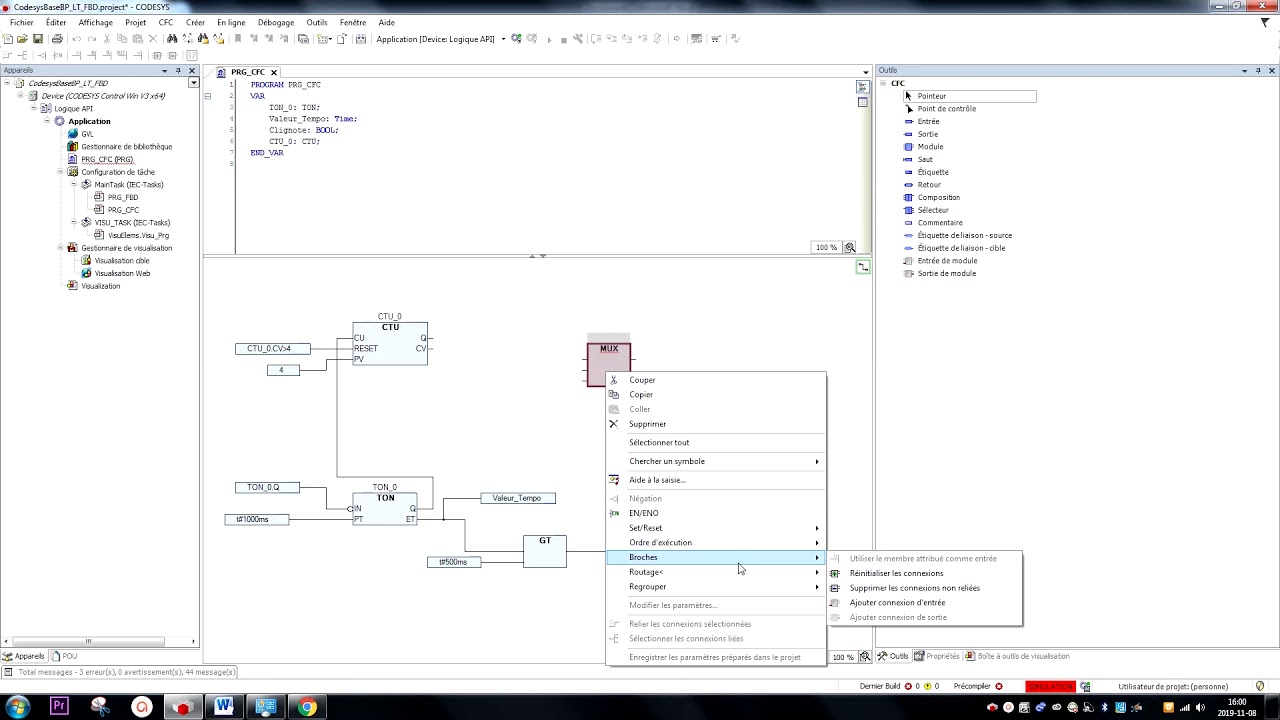Click the Couper scissors entry icon
1280x720 pixels.
[x=614, y=380]
